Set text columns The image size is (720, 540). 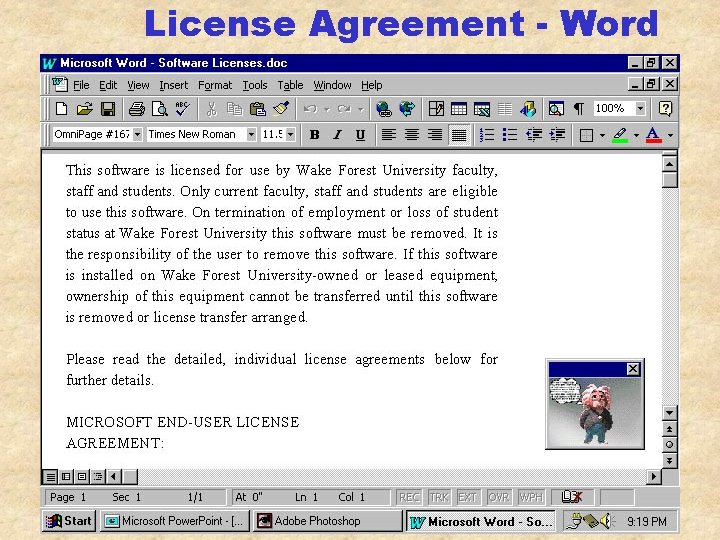tap(505, 109)
